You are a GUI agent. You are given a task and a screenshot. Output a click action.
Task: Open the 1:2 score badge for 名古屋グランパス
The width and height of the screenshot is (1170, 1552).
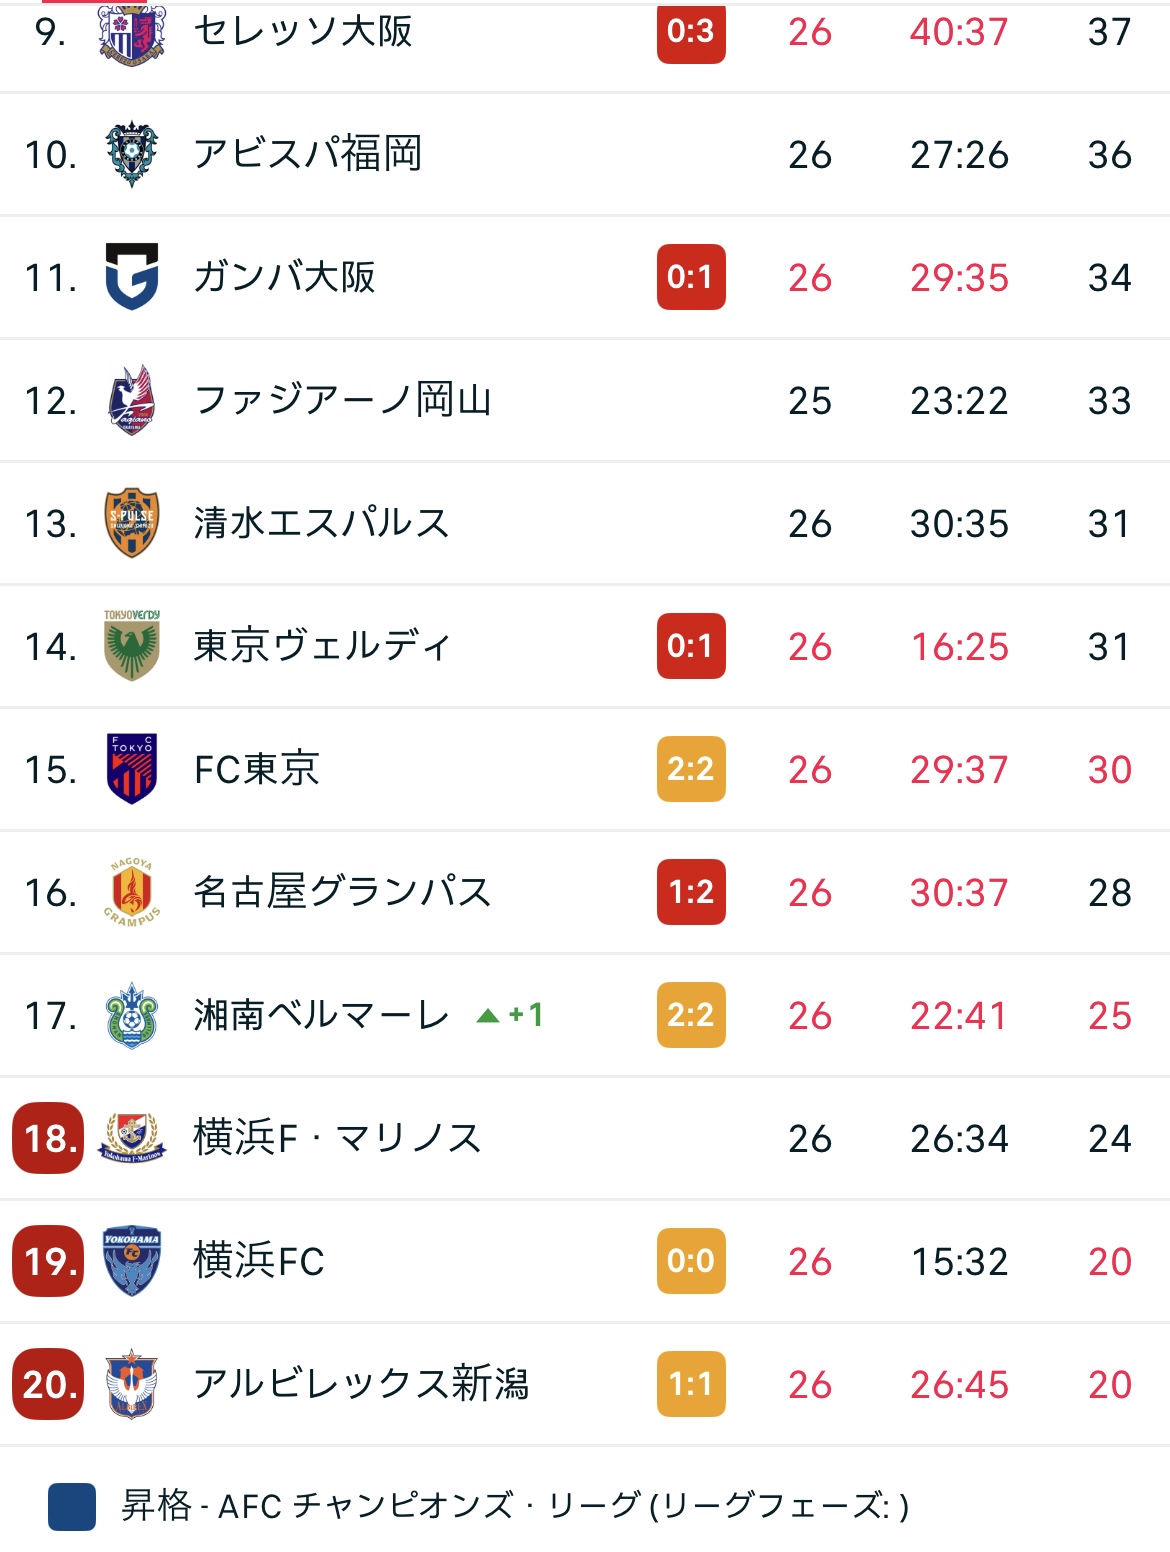[x=691, y=892]
